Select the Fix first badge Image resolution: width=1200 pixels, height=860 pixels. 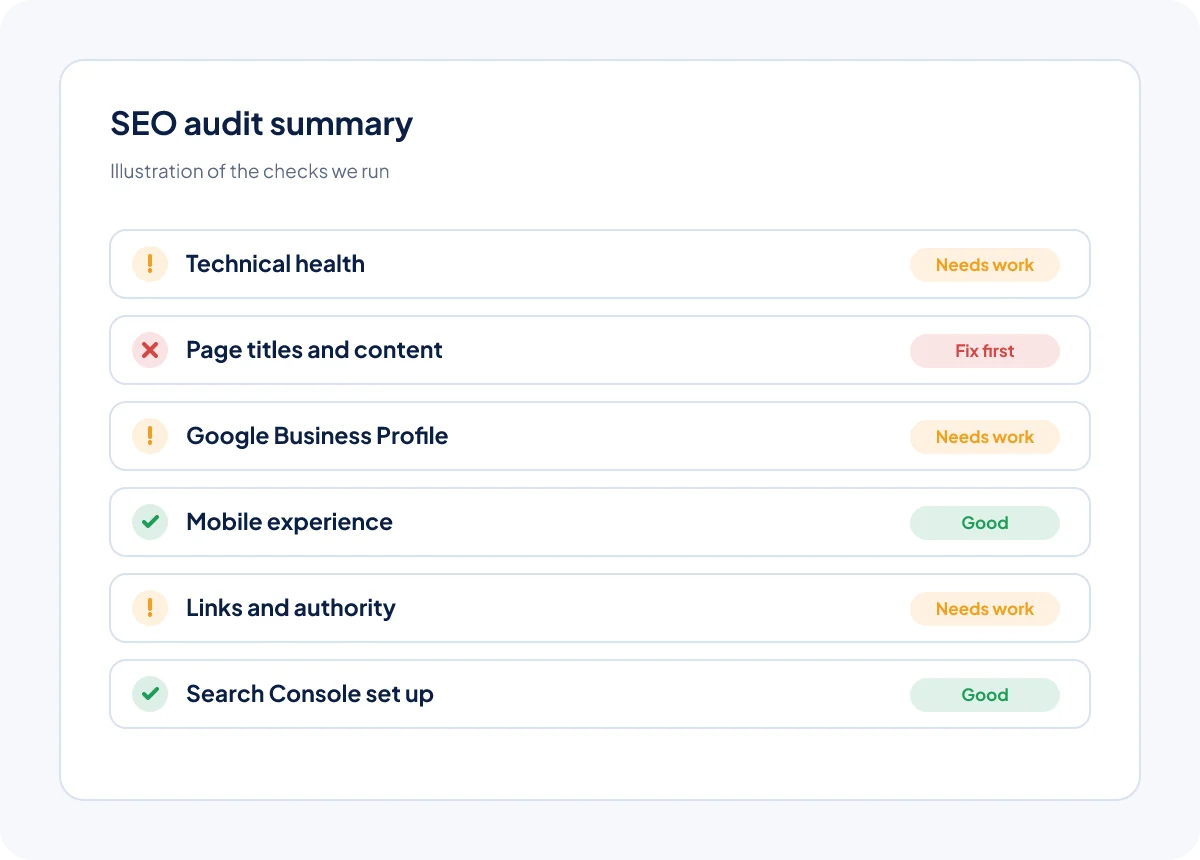point(985,351)
